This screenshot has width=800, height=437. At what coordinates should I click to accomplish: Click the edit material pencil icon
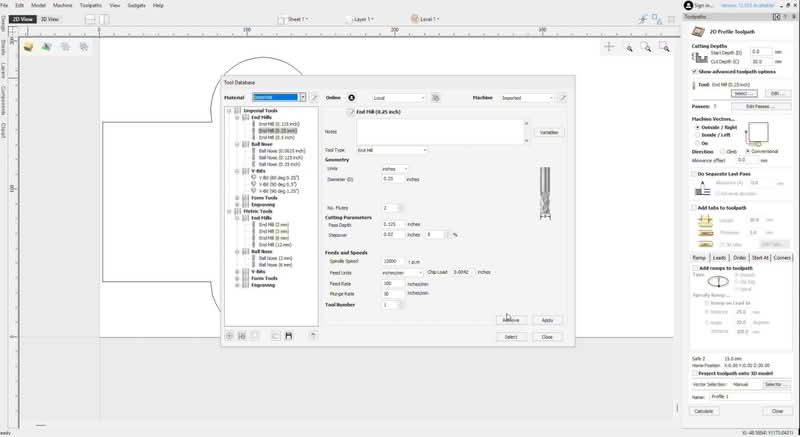pyautogui.click(x=314, y=98)
